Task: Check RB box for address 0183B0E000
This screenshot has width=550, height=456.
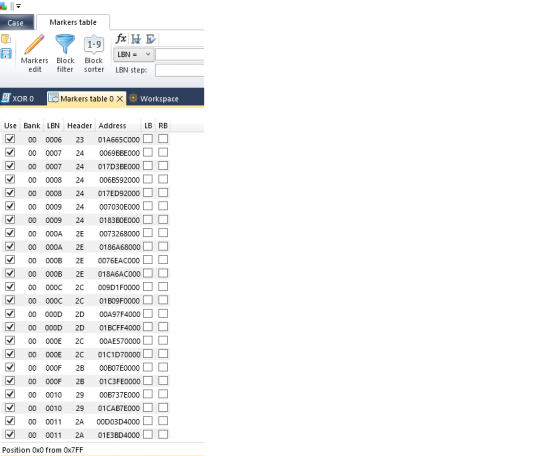Action: (163, 220)
